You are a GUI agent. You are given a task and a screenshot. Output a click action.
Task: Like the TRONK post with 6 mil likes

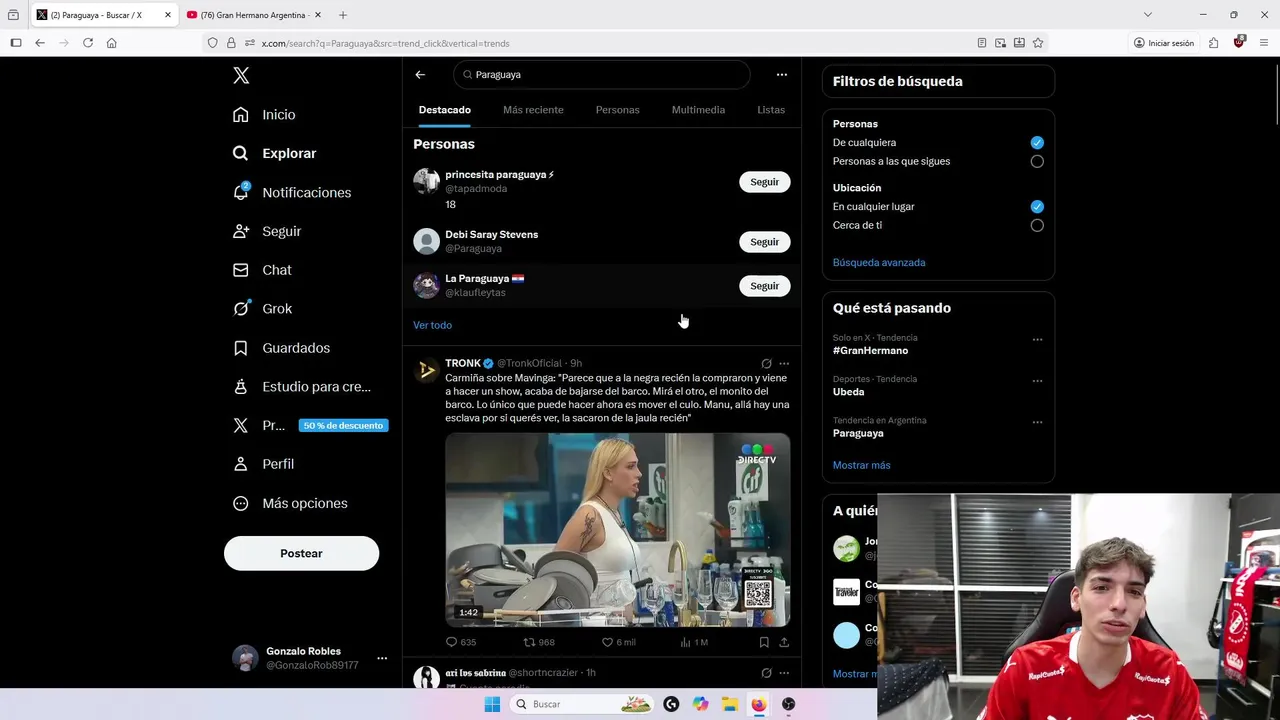tap(618, 642)
